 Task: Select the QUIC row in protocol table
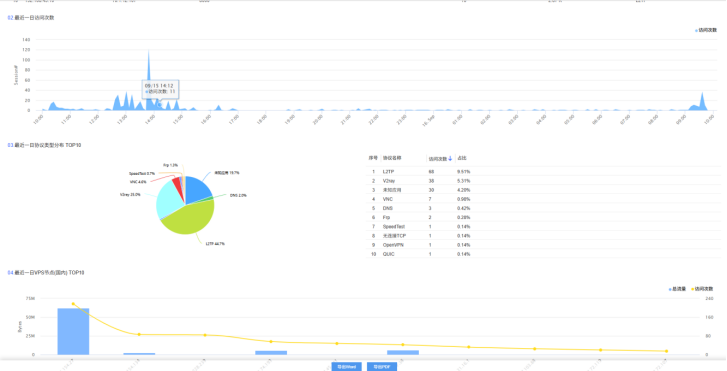click(x=543, y=254)
